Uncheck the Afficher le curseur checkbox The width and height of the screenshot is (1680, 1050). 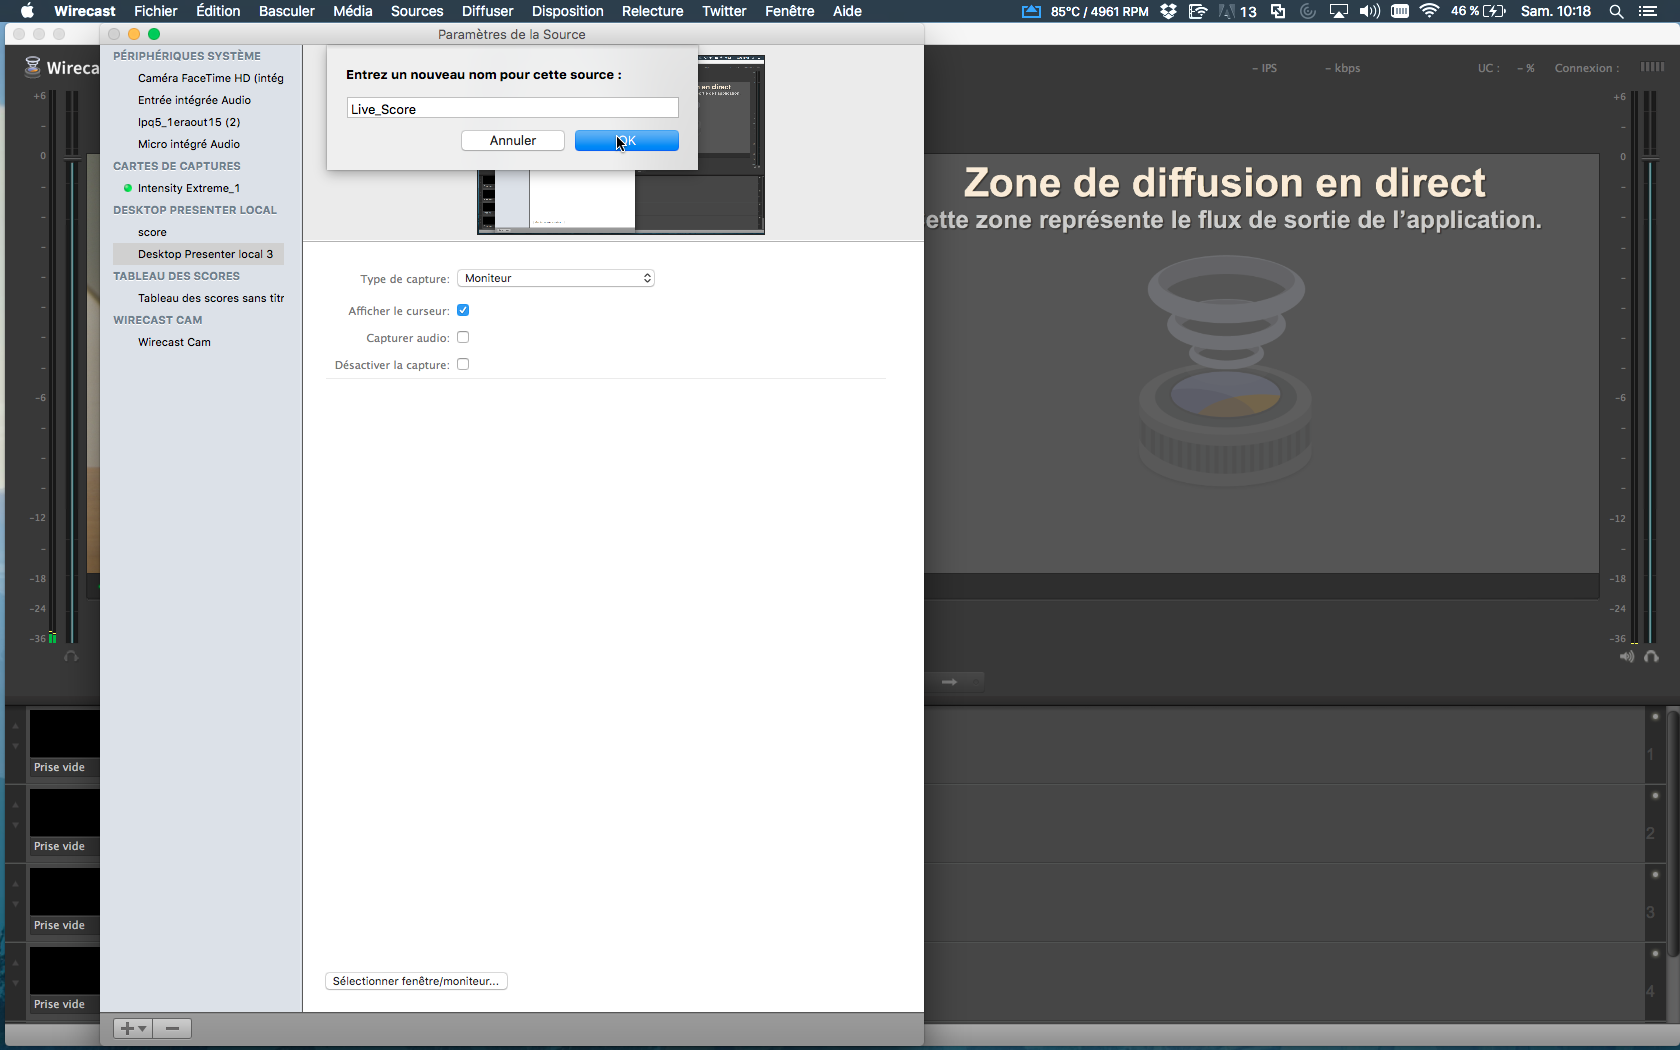[463, 310]
